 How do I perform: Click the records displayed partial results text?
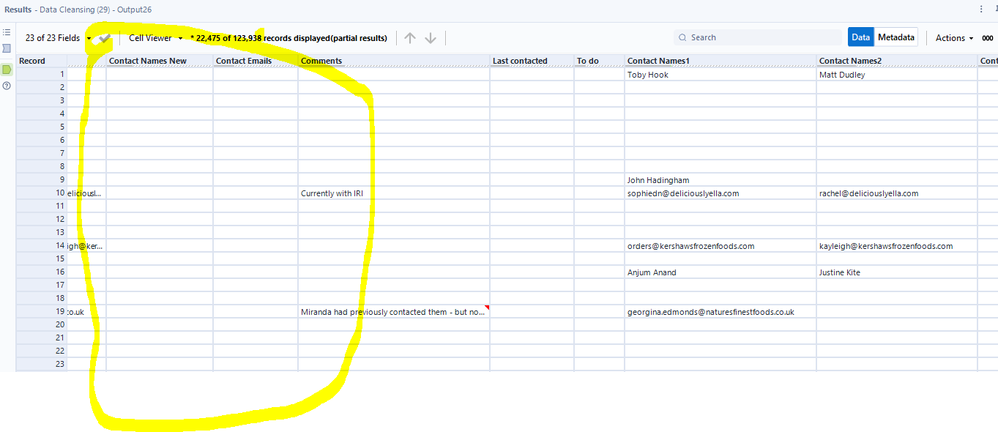pos(289,38)
